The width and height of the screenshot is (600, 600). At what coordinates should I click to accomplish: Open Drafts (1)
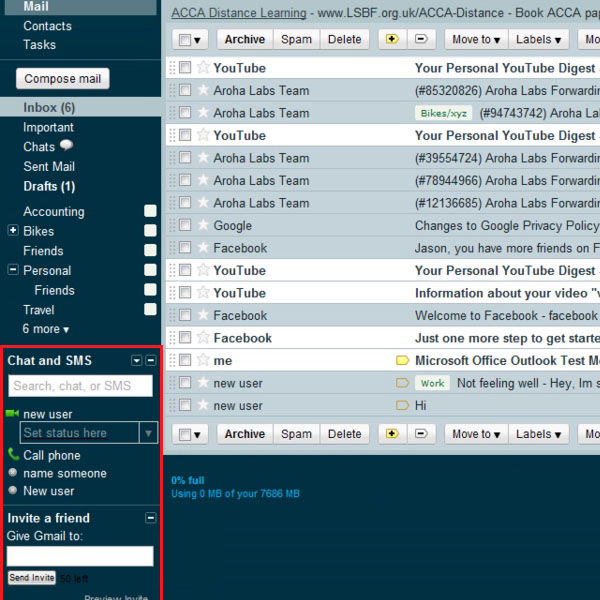pos(49,186)
